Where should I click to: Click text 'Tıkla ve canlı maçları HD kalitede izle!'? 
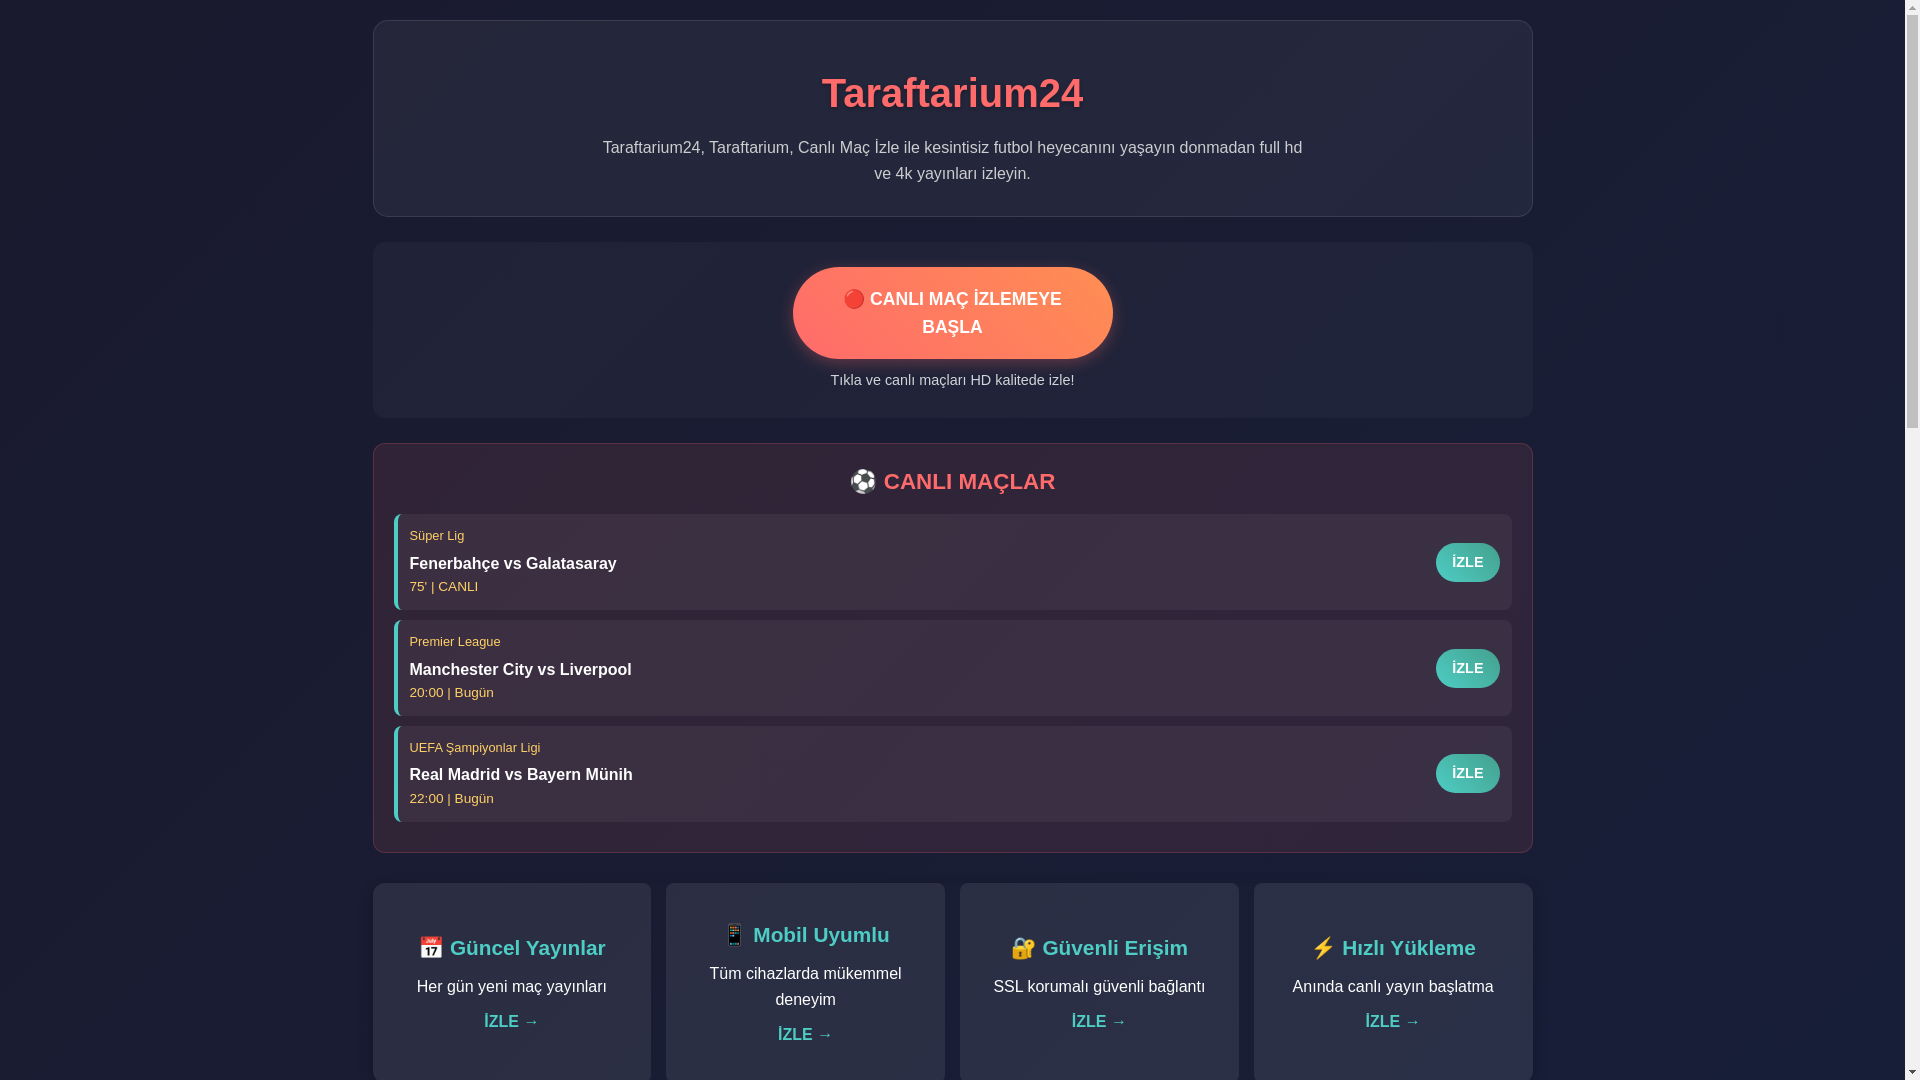coord(952,380)
